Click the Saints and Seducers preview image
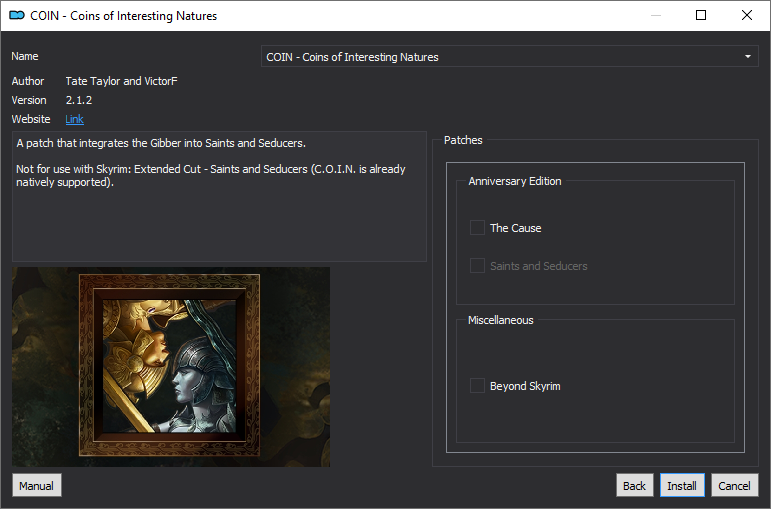771x509 pixels. [171, 367]
